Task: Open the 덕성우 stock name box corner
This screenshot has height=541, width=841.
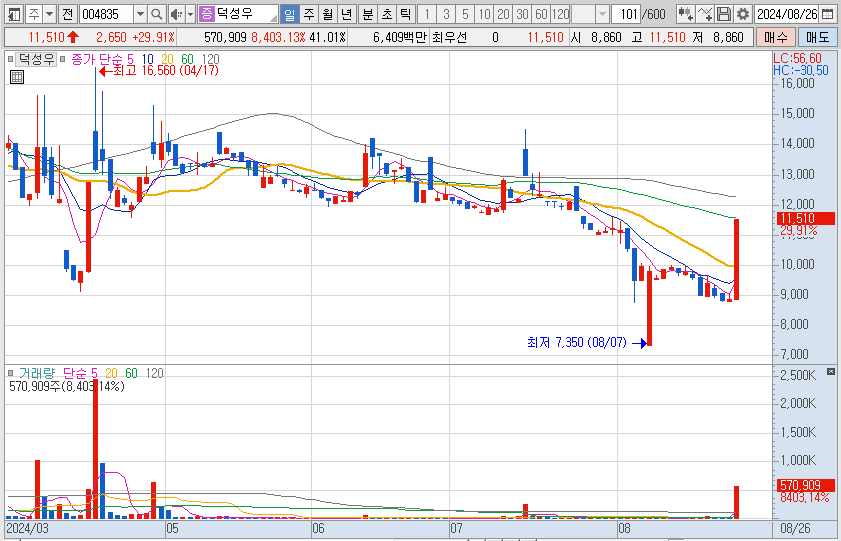Action: [274, 18]
